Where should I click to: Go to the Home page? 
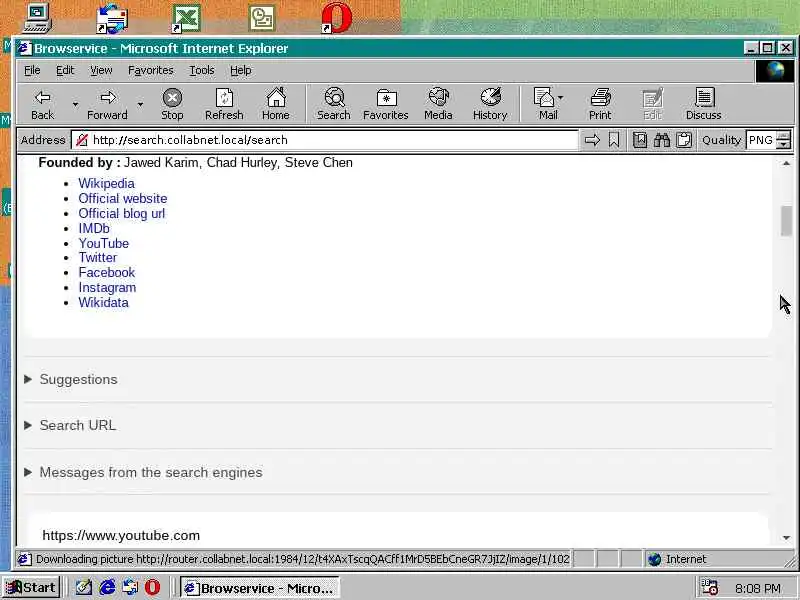click(x=276, y=105)
